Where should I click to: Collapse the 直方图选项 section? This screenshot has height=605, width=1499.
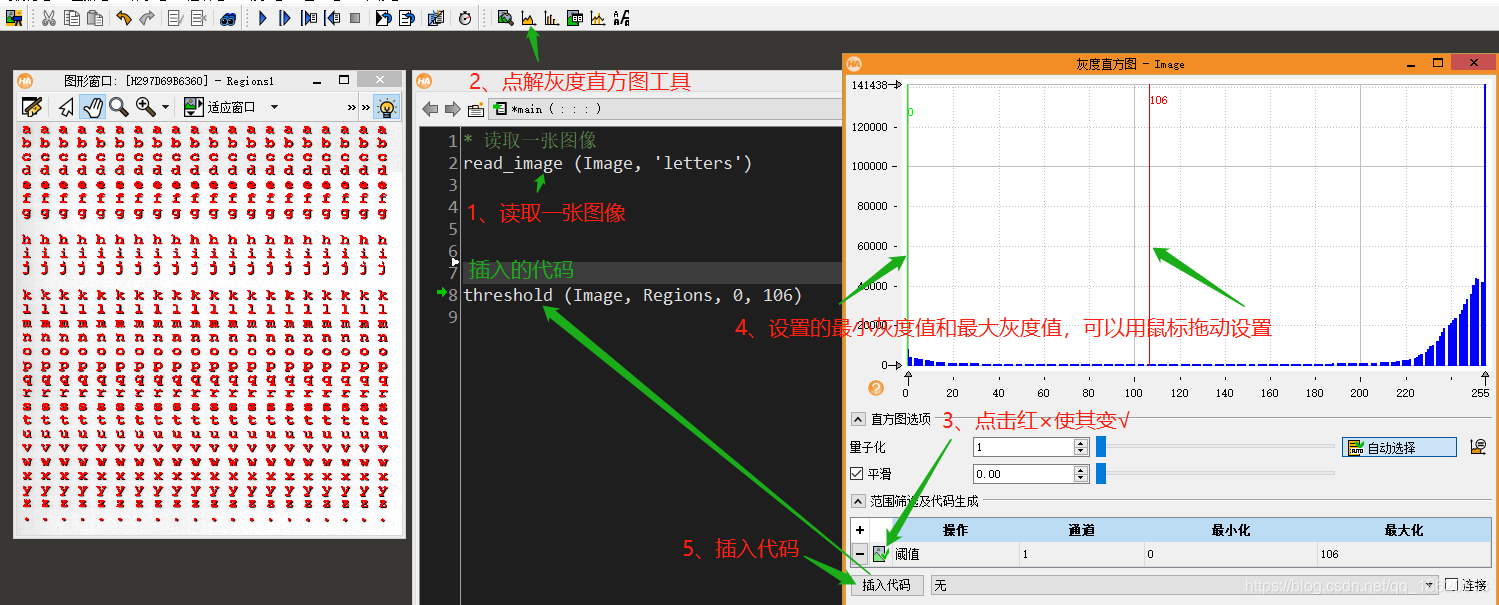click(858, 419)
